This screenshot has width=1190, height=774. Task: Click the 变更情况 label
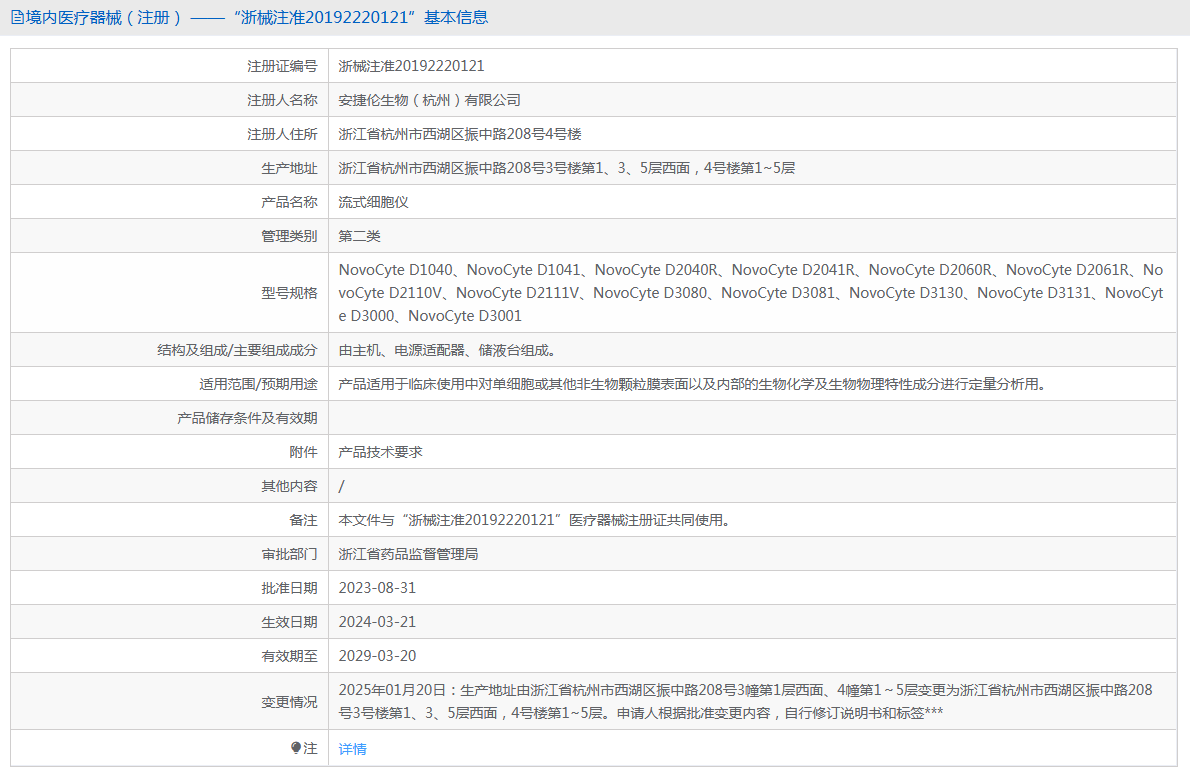(x=289, y=702)
